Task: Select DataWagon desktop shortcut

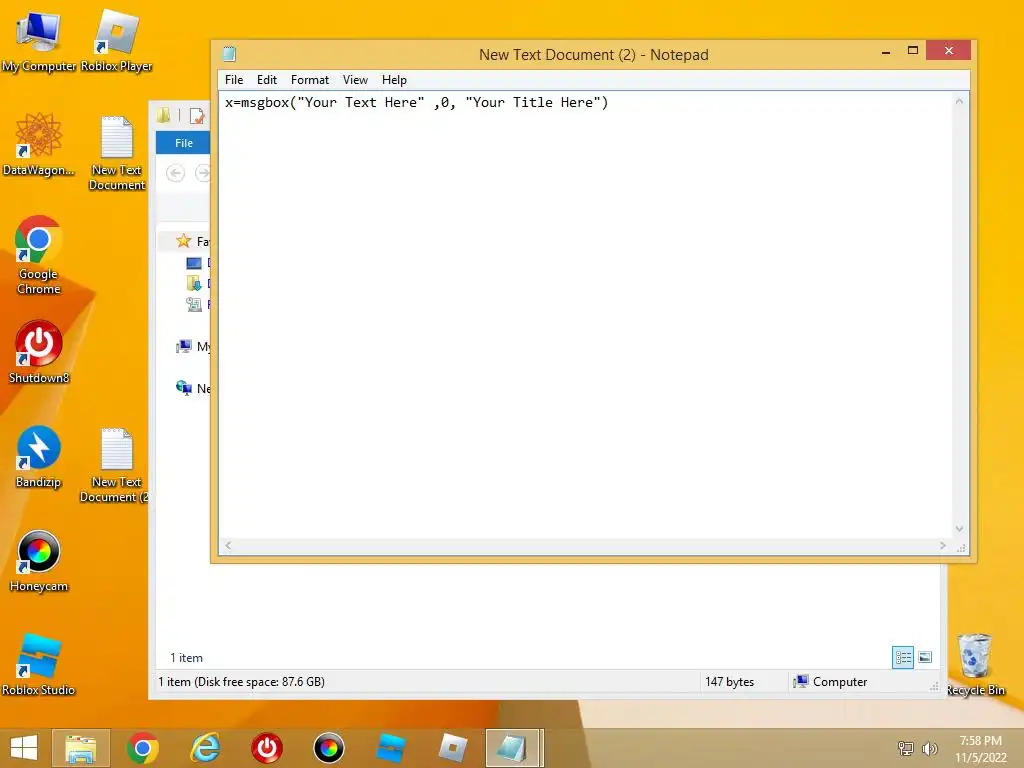Action: point(39,144)
